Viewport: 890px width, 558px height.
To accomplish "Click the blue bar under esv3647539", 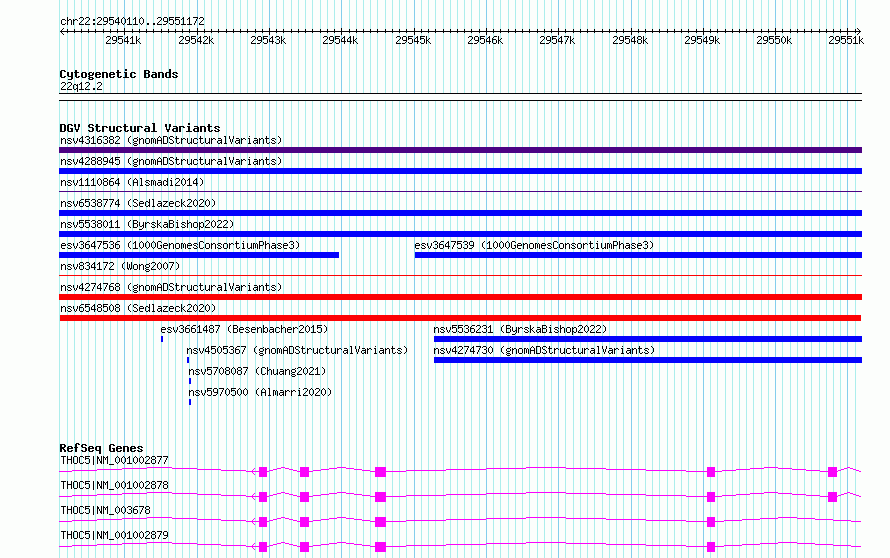I will 639,255.
